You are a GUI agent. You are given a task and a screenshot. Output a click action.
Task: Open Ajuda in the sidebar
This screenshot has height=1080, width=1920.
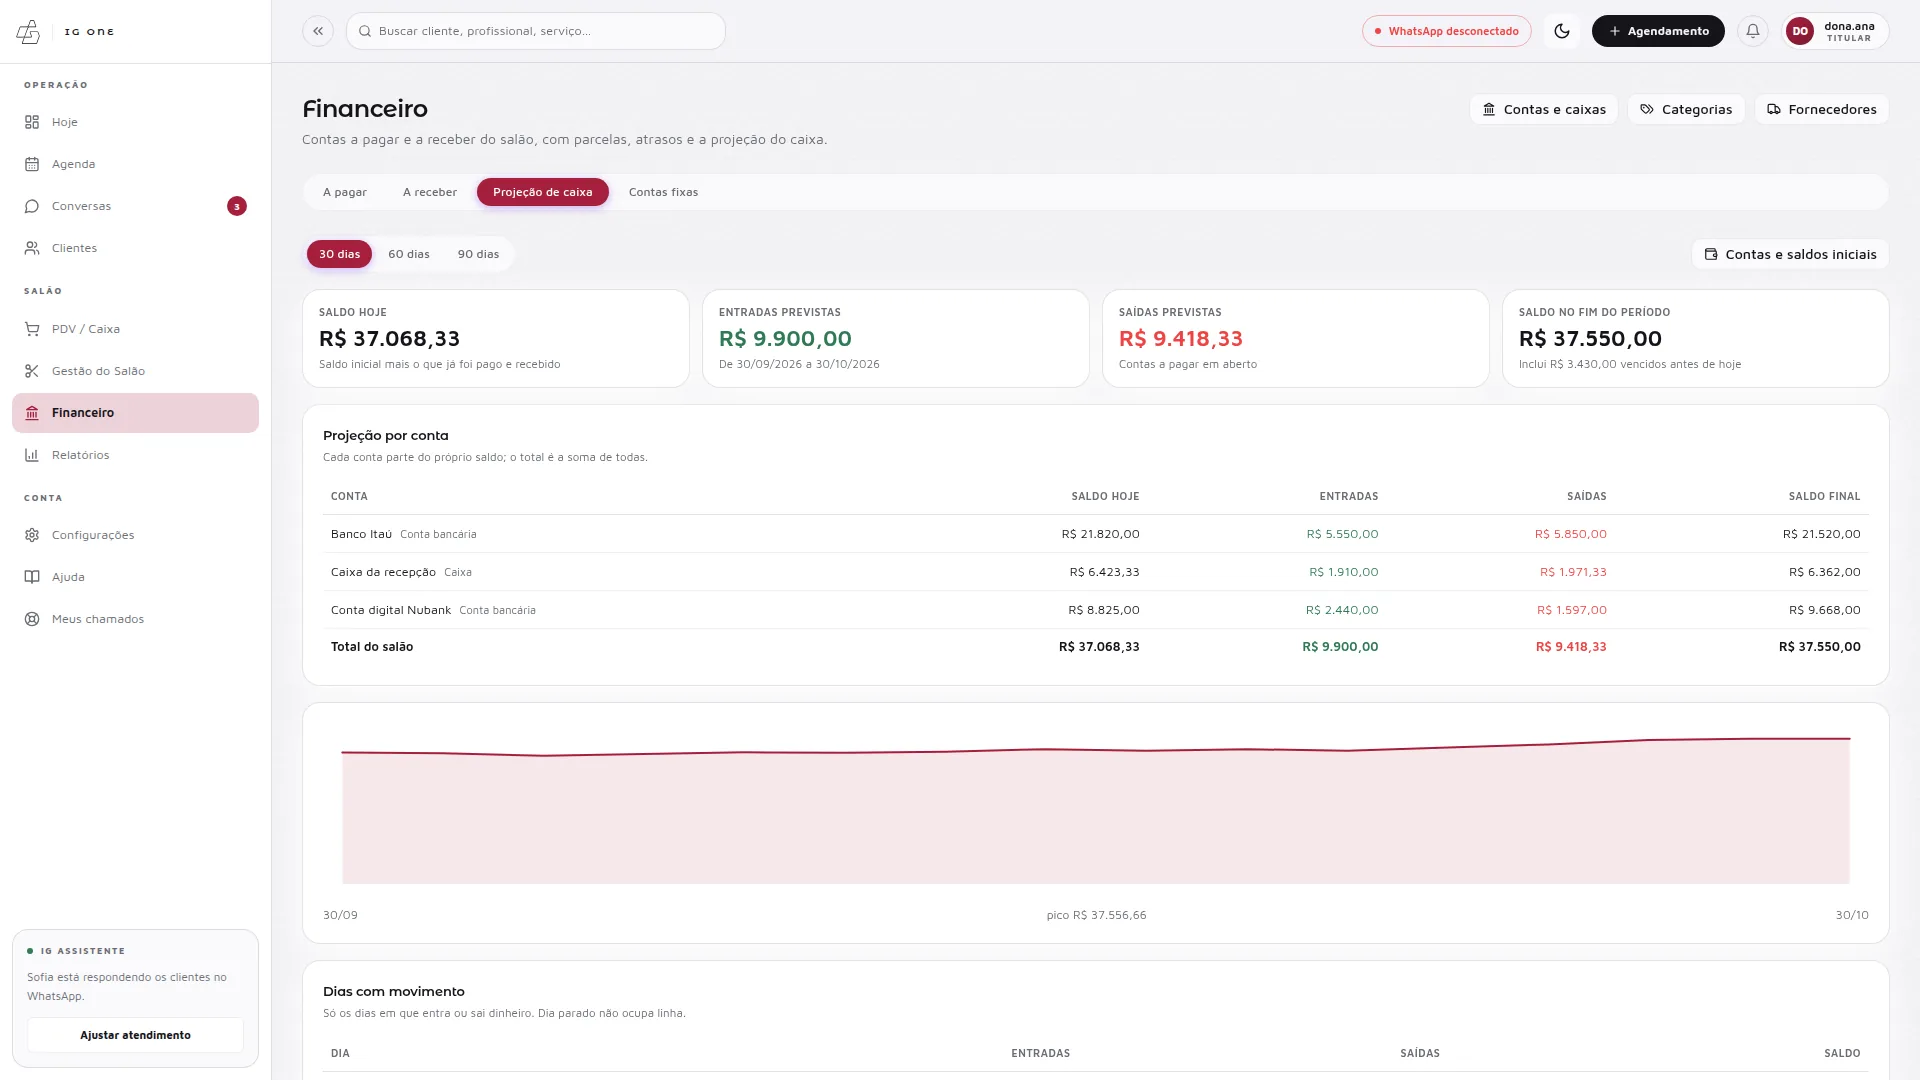click(135, 577)
